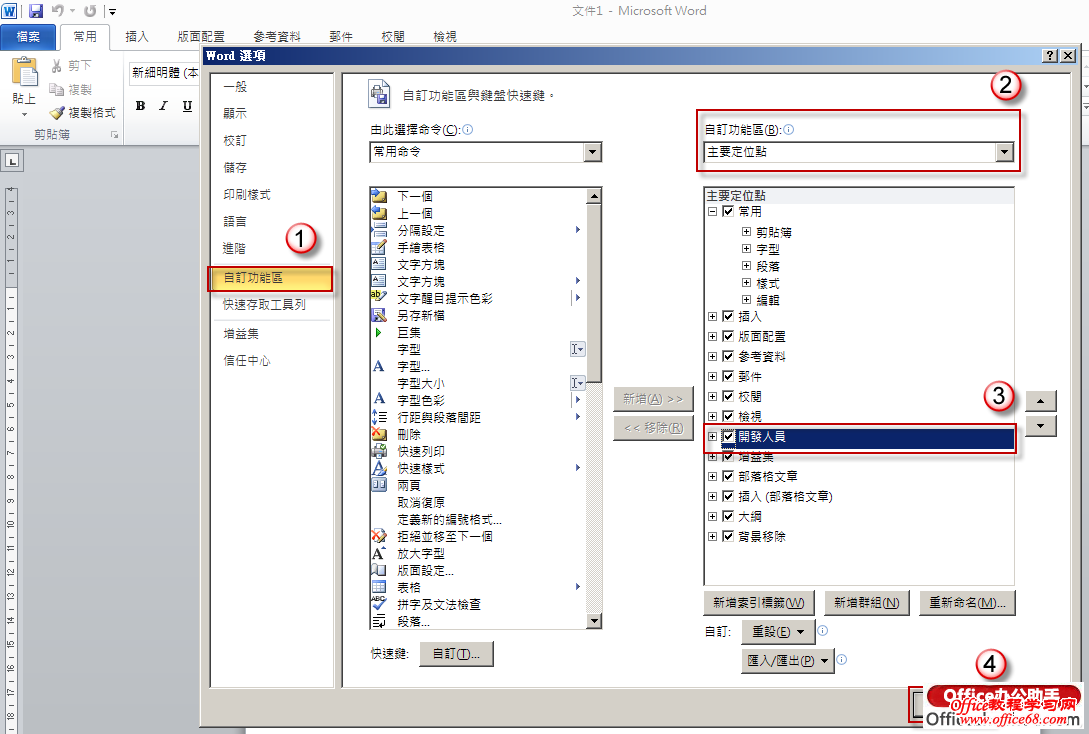This screenshot has width=1089, height=734.
Task: Open the 檔案 tab
Action: pyautogui.click(x=28, y=36)
